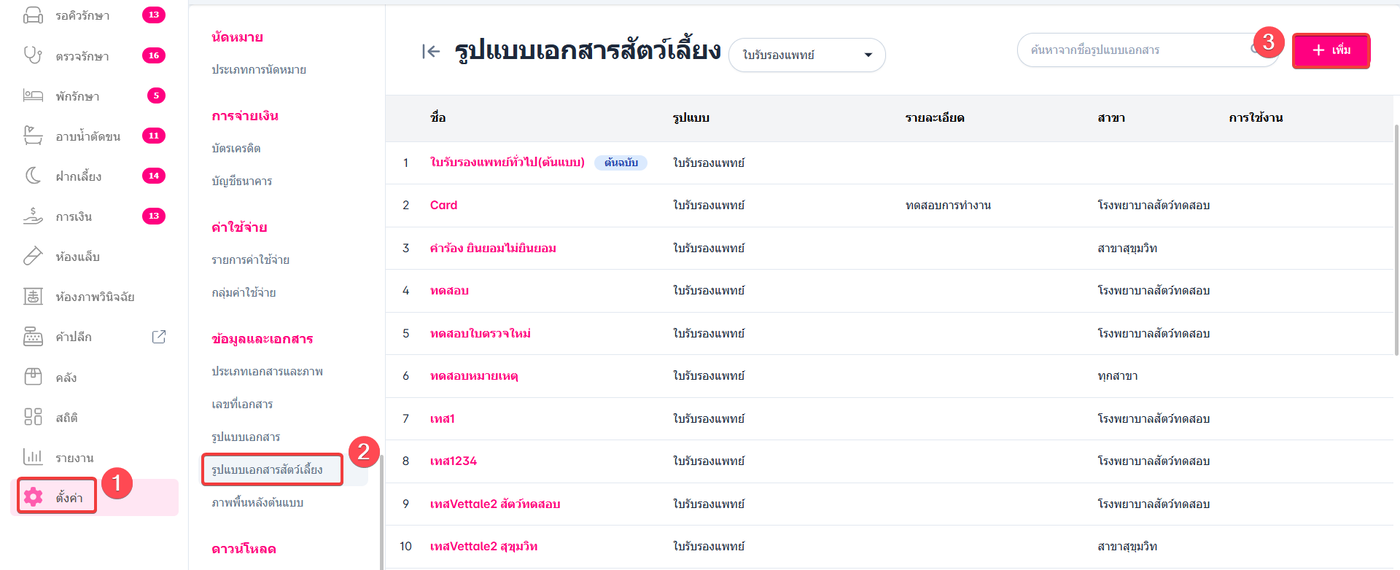Select the bed admission icon
The height and width of the screenshot is (570, 1400).
(33, 96)
